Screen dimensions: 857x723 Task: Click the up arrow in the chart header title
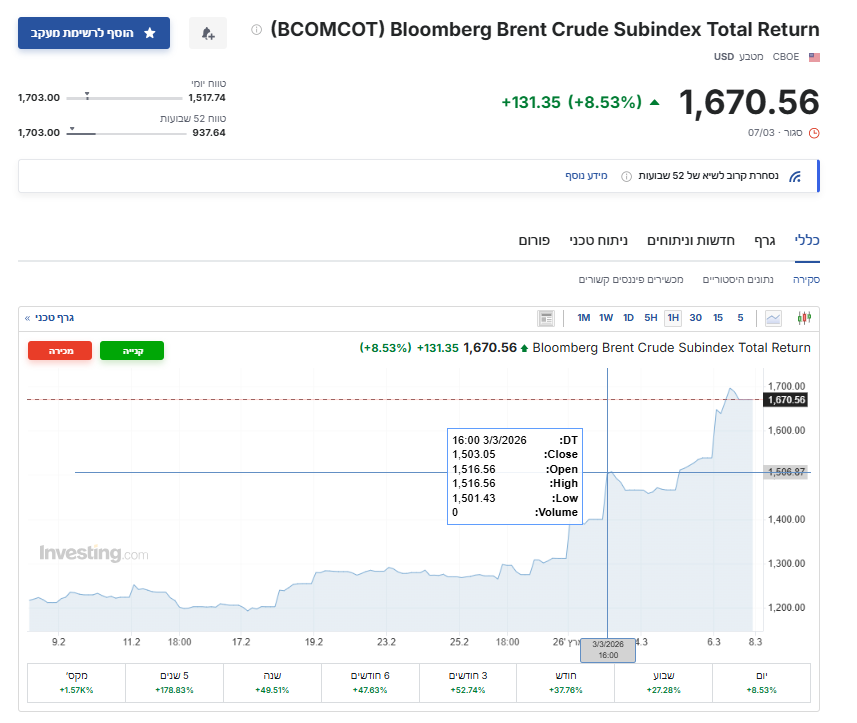525,348
